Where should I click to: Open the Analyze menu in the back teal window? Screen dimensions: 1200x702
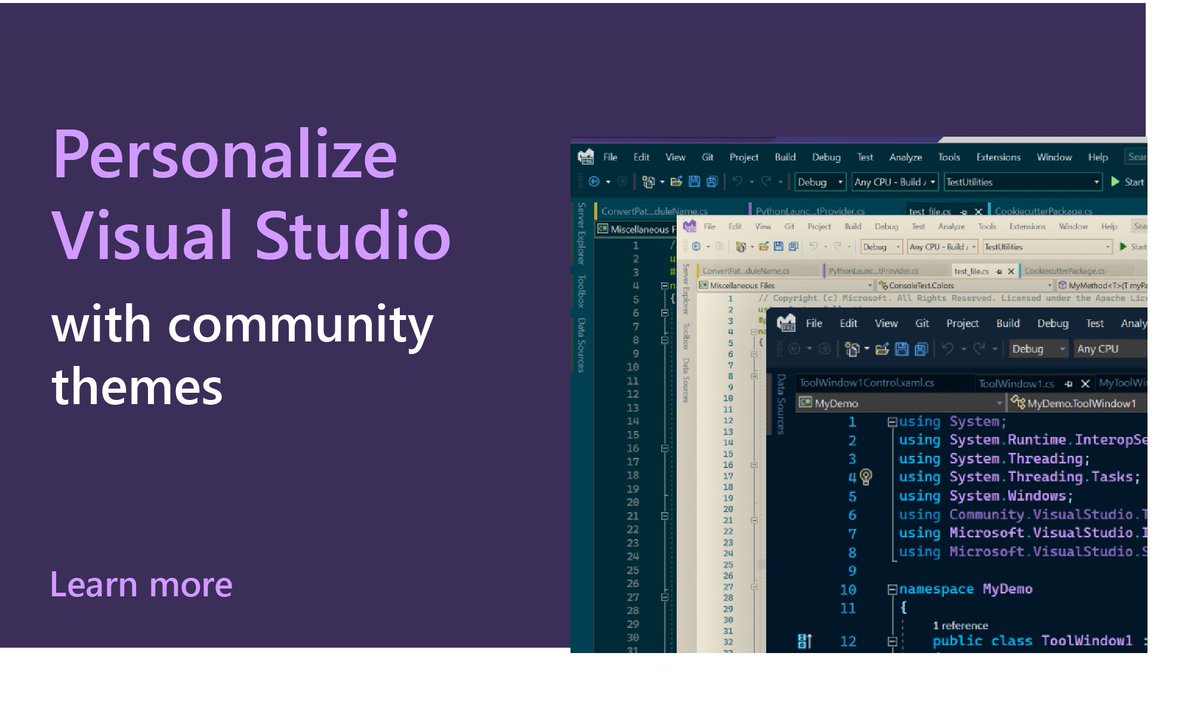[x=906, y=157]
